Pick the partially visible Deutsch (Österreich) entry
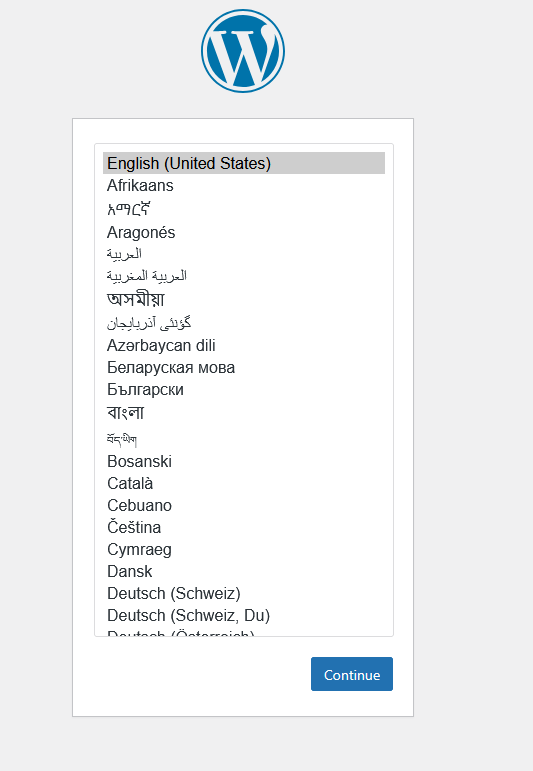This screenshot has height=771, width=533. pyautogui.click(x=244, y=632)
